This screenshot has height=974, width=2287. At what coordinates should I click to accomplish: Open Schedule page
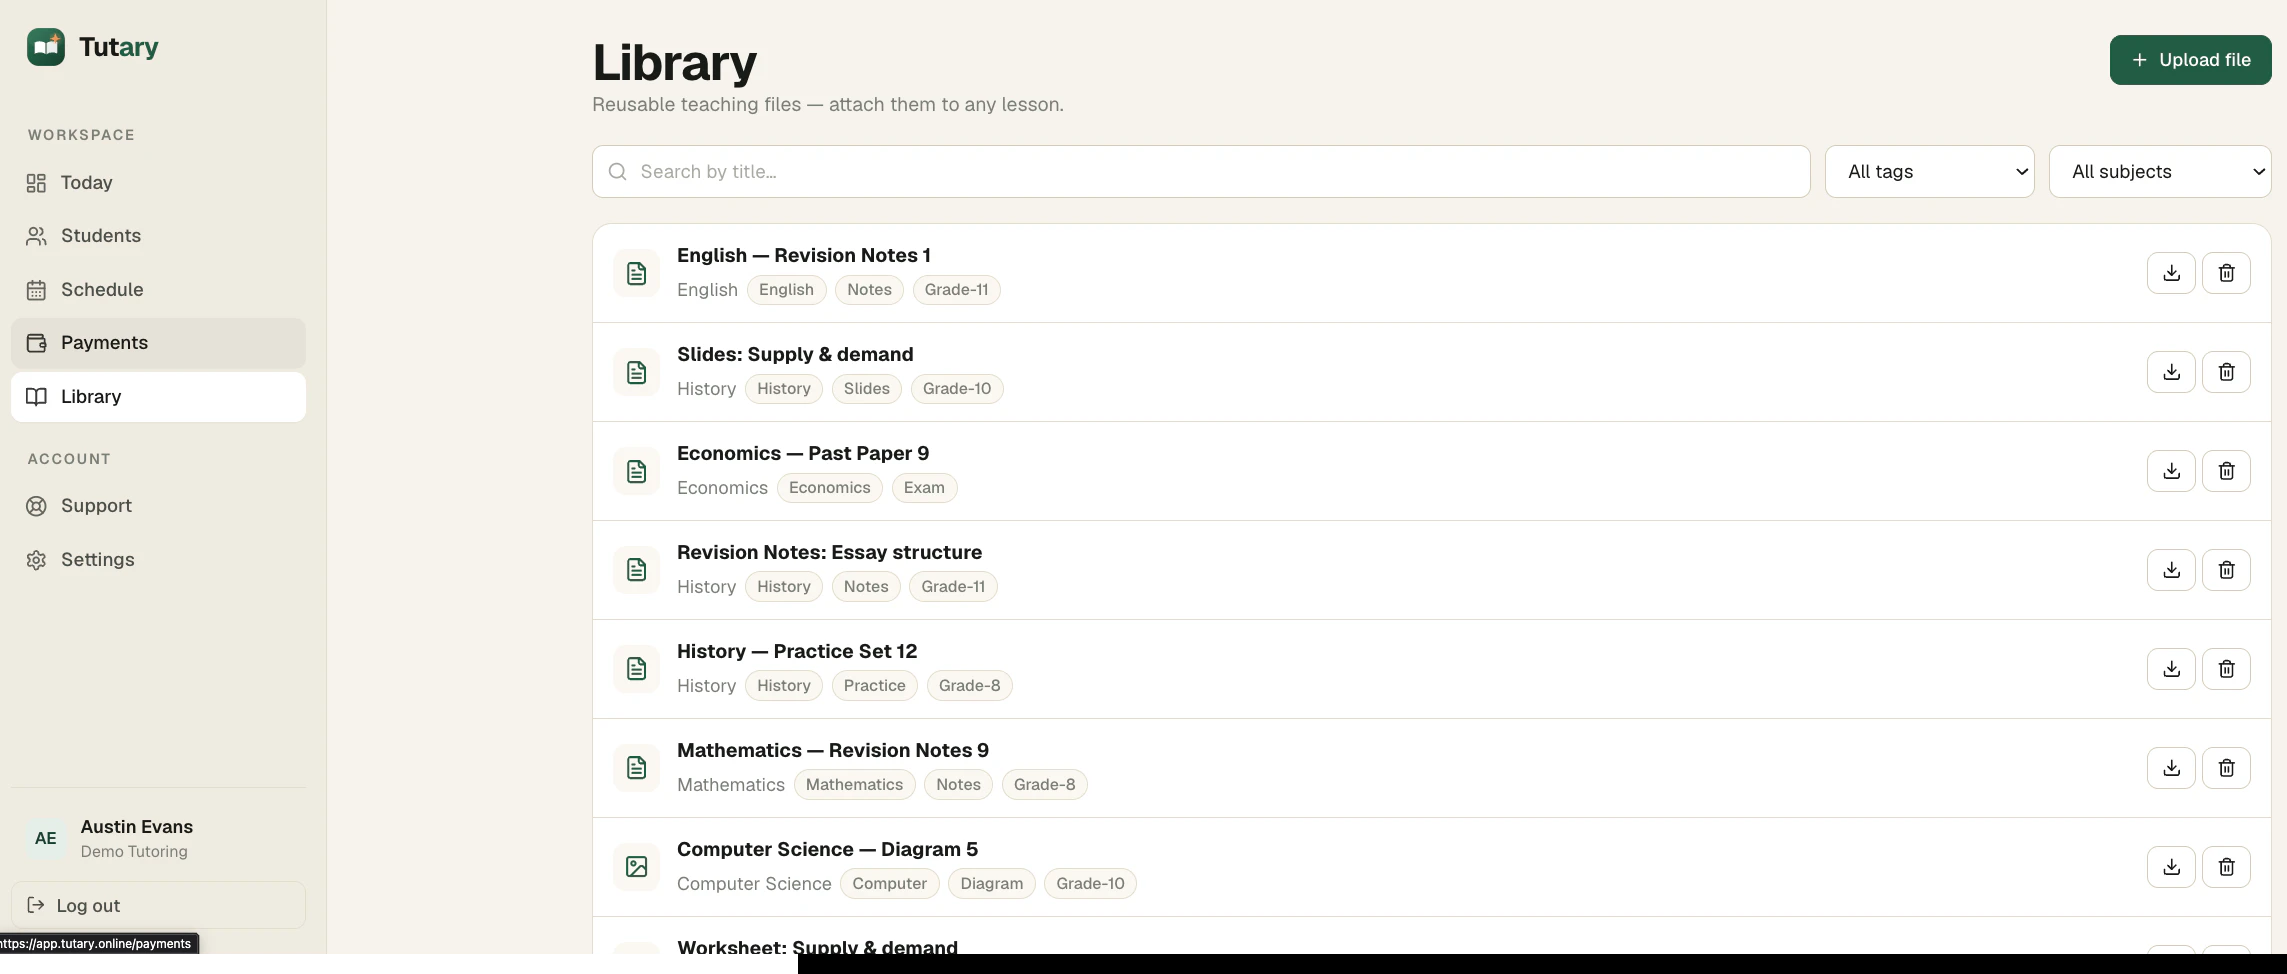[x=158, y=290]
